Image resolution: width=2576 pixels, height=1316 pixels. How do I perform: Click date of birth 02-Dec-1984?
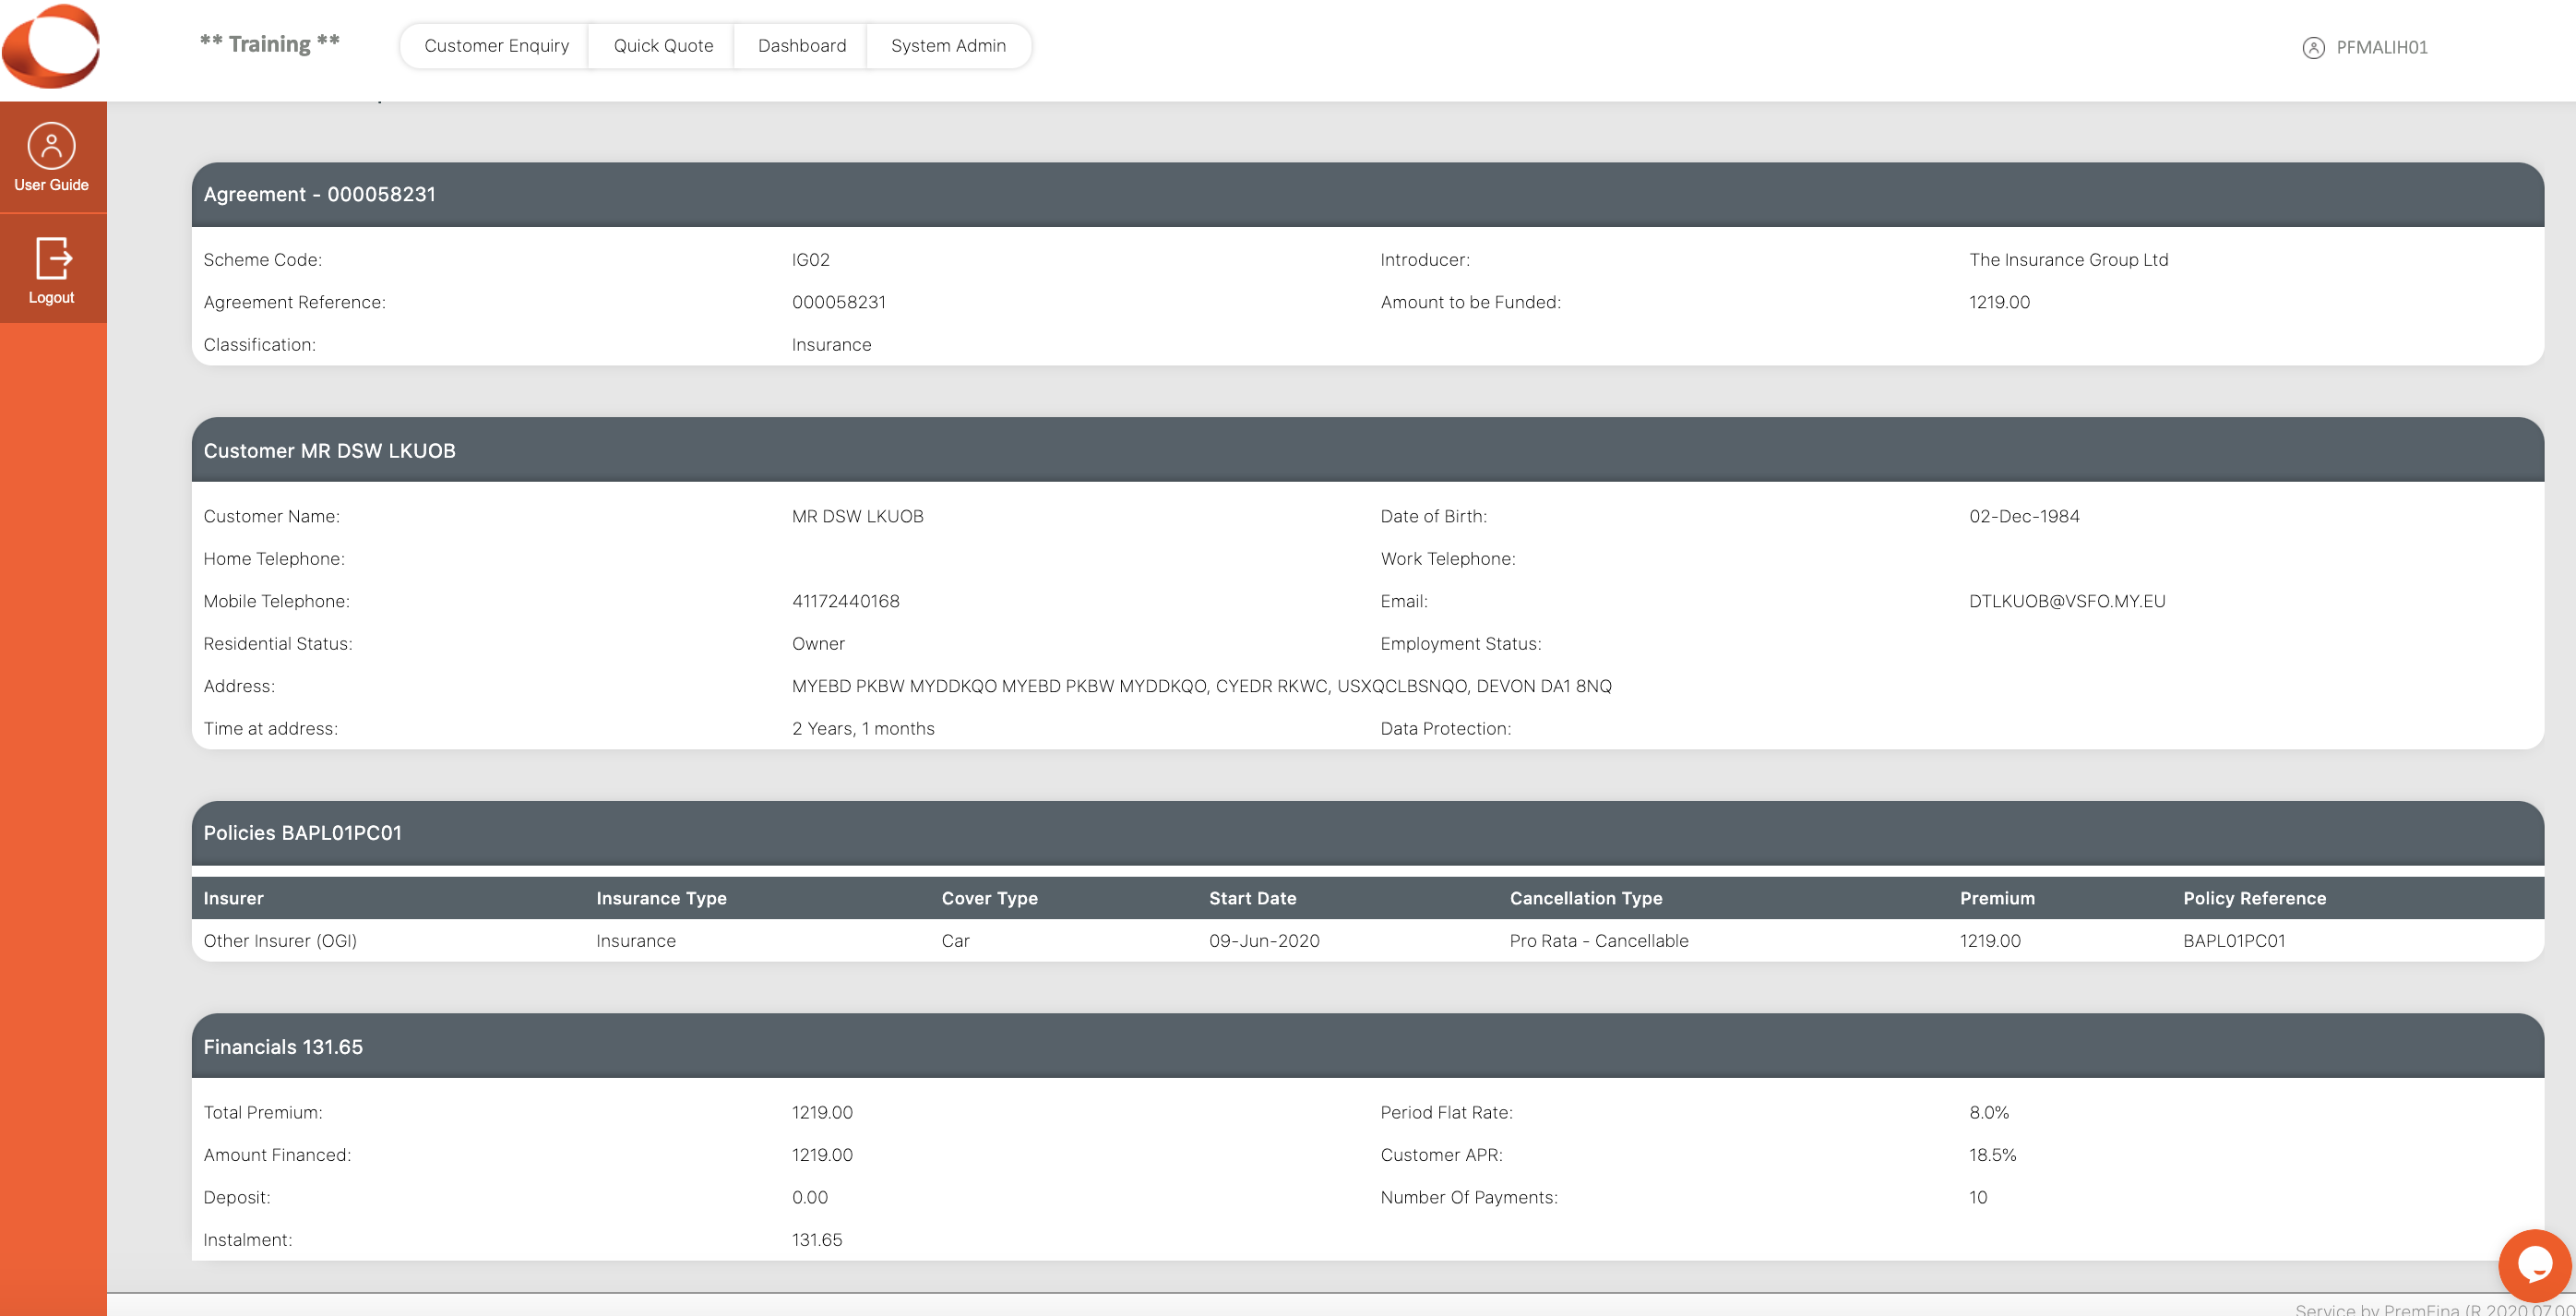point(2024,516)
